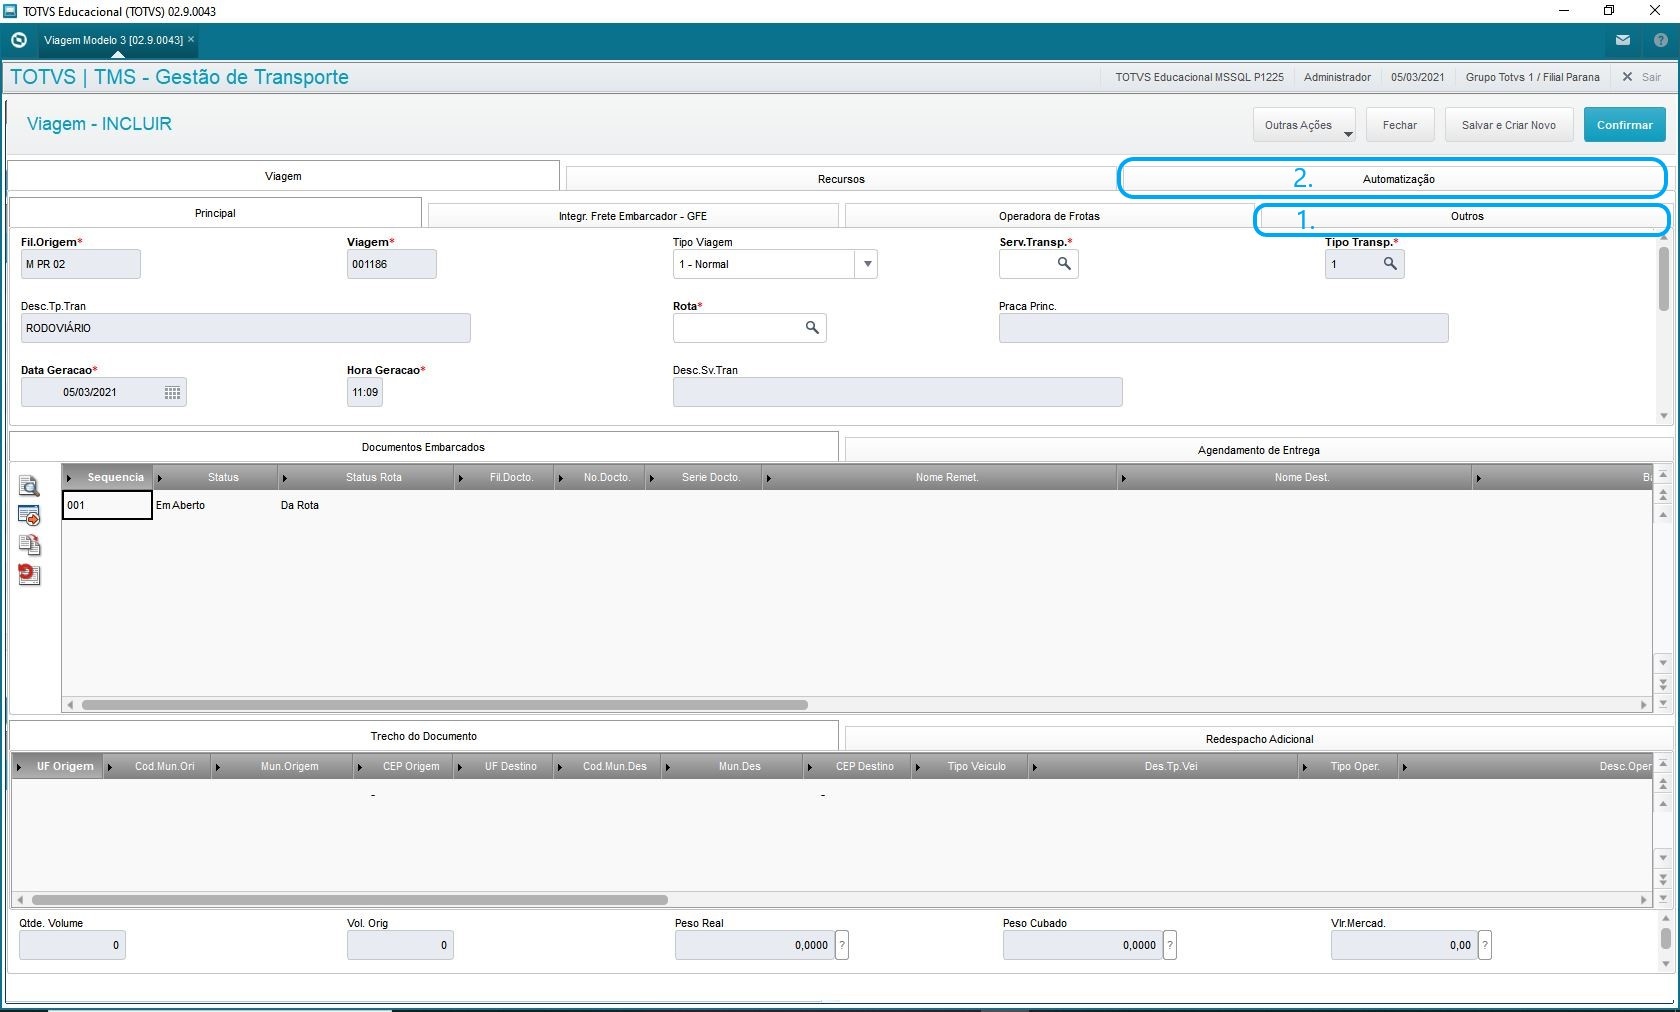Click the Hora Geracao input field
Image resolution: width=1680 pixels, height=1012 pixels.
click(x=365, y=392)
